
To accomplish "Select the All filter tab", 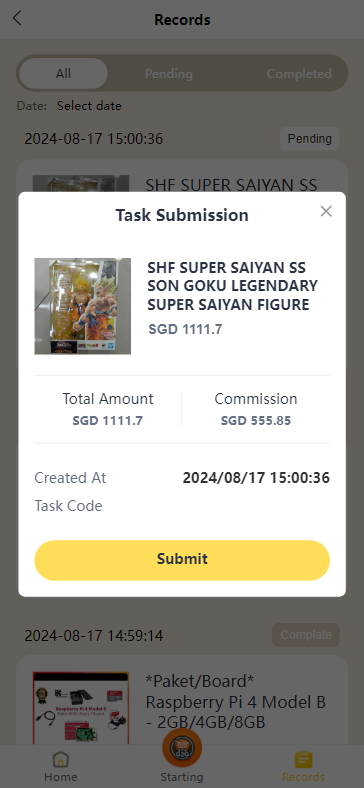I will pyautogui.click(x=63, y=74).
